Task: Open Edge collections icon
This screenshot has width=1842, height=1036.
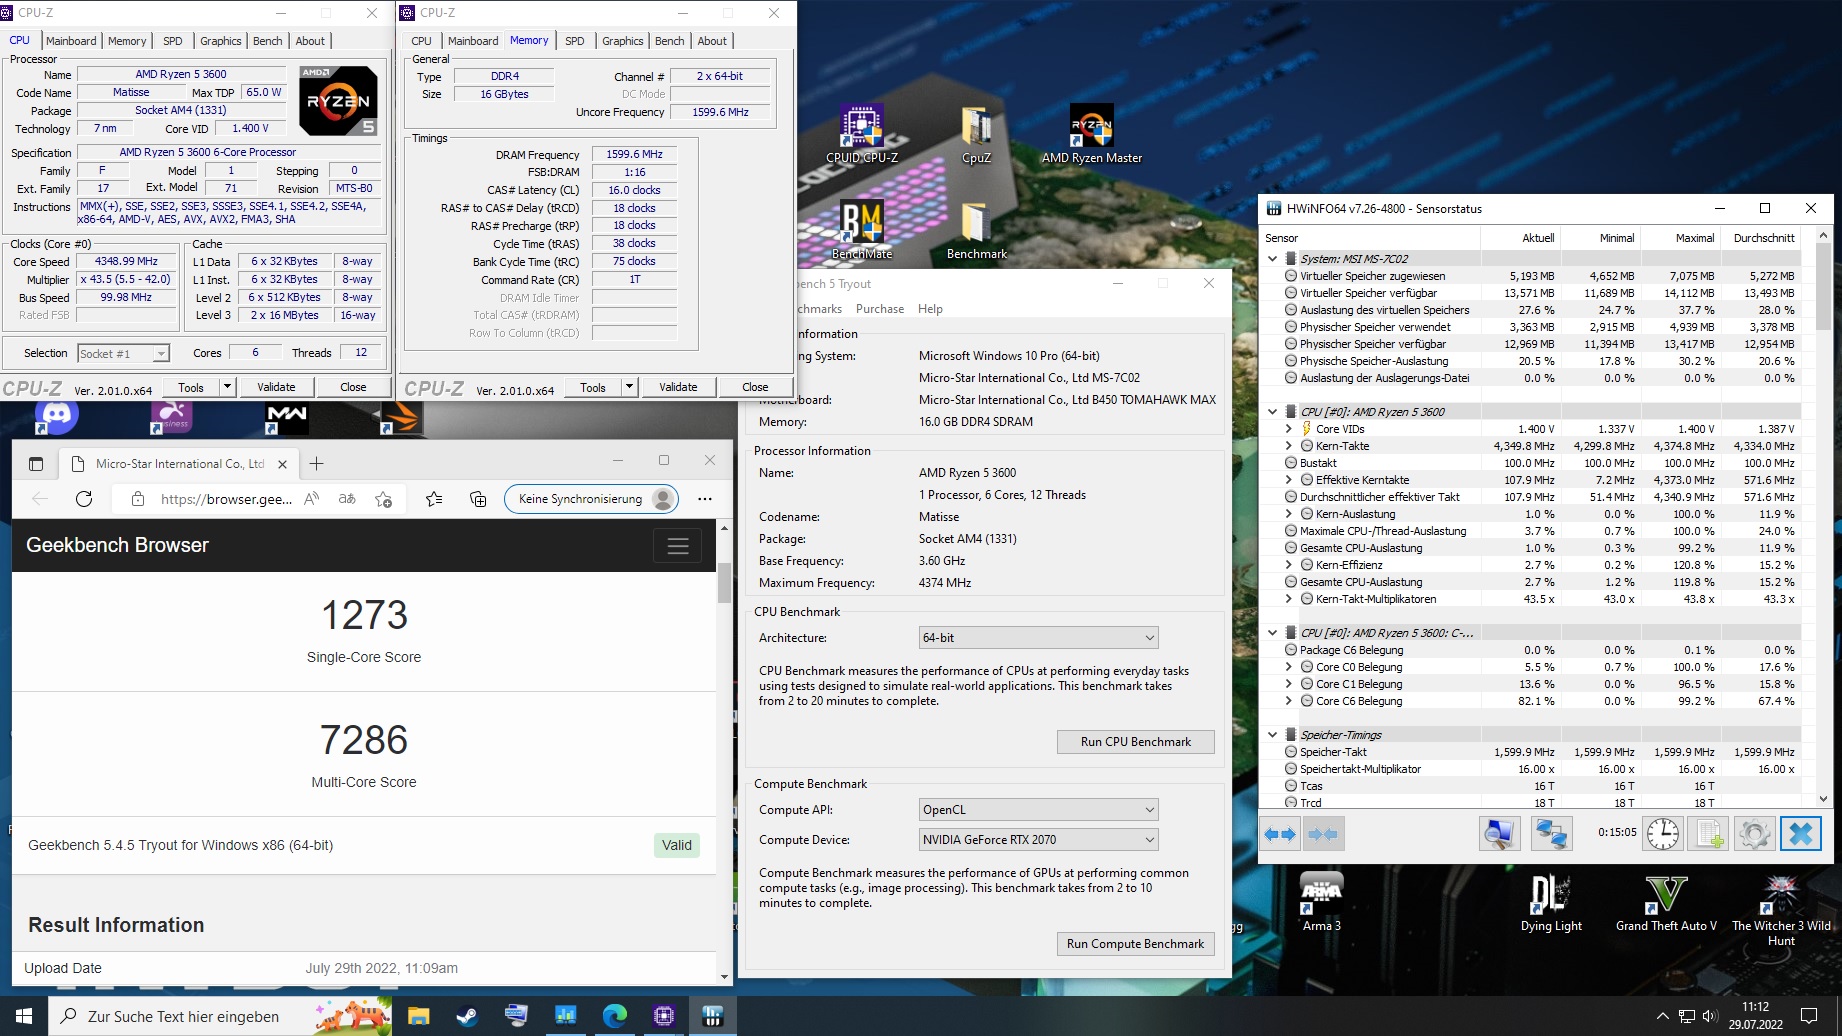Action: click(x=478, y=499)
